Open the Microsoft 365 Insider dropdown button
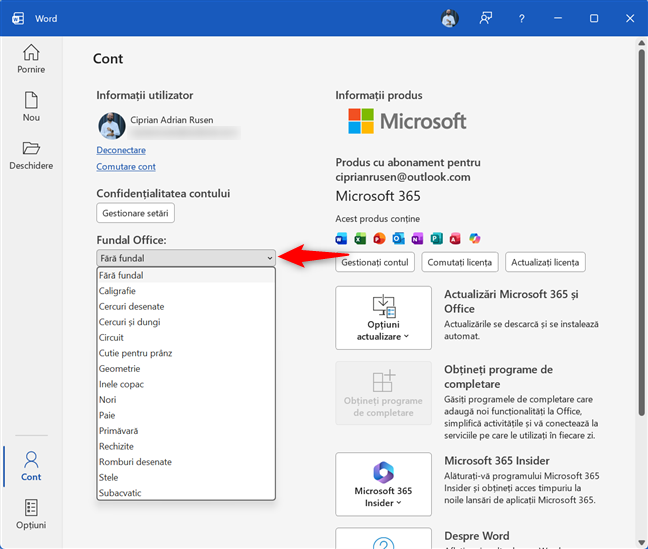The image size is (648, 549). click(384, 484)
